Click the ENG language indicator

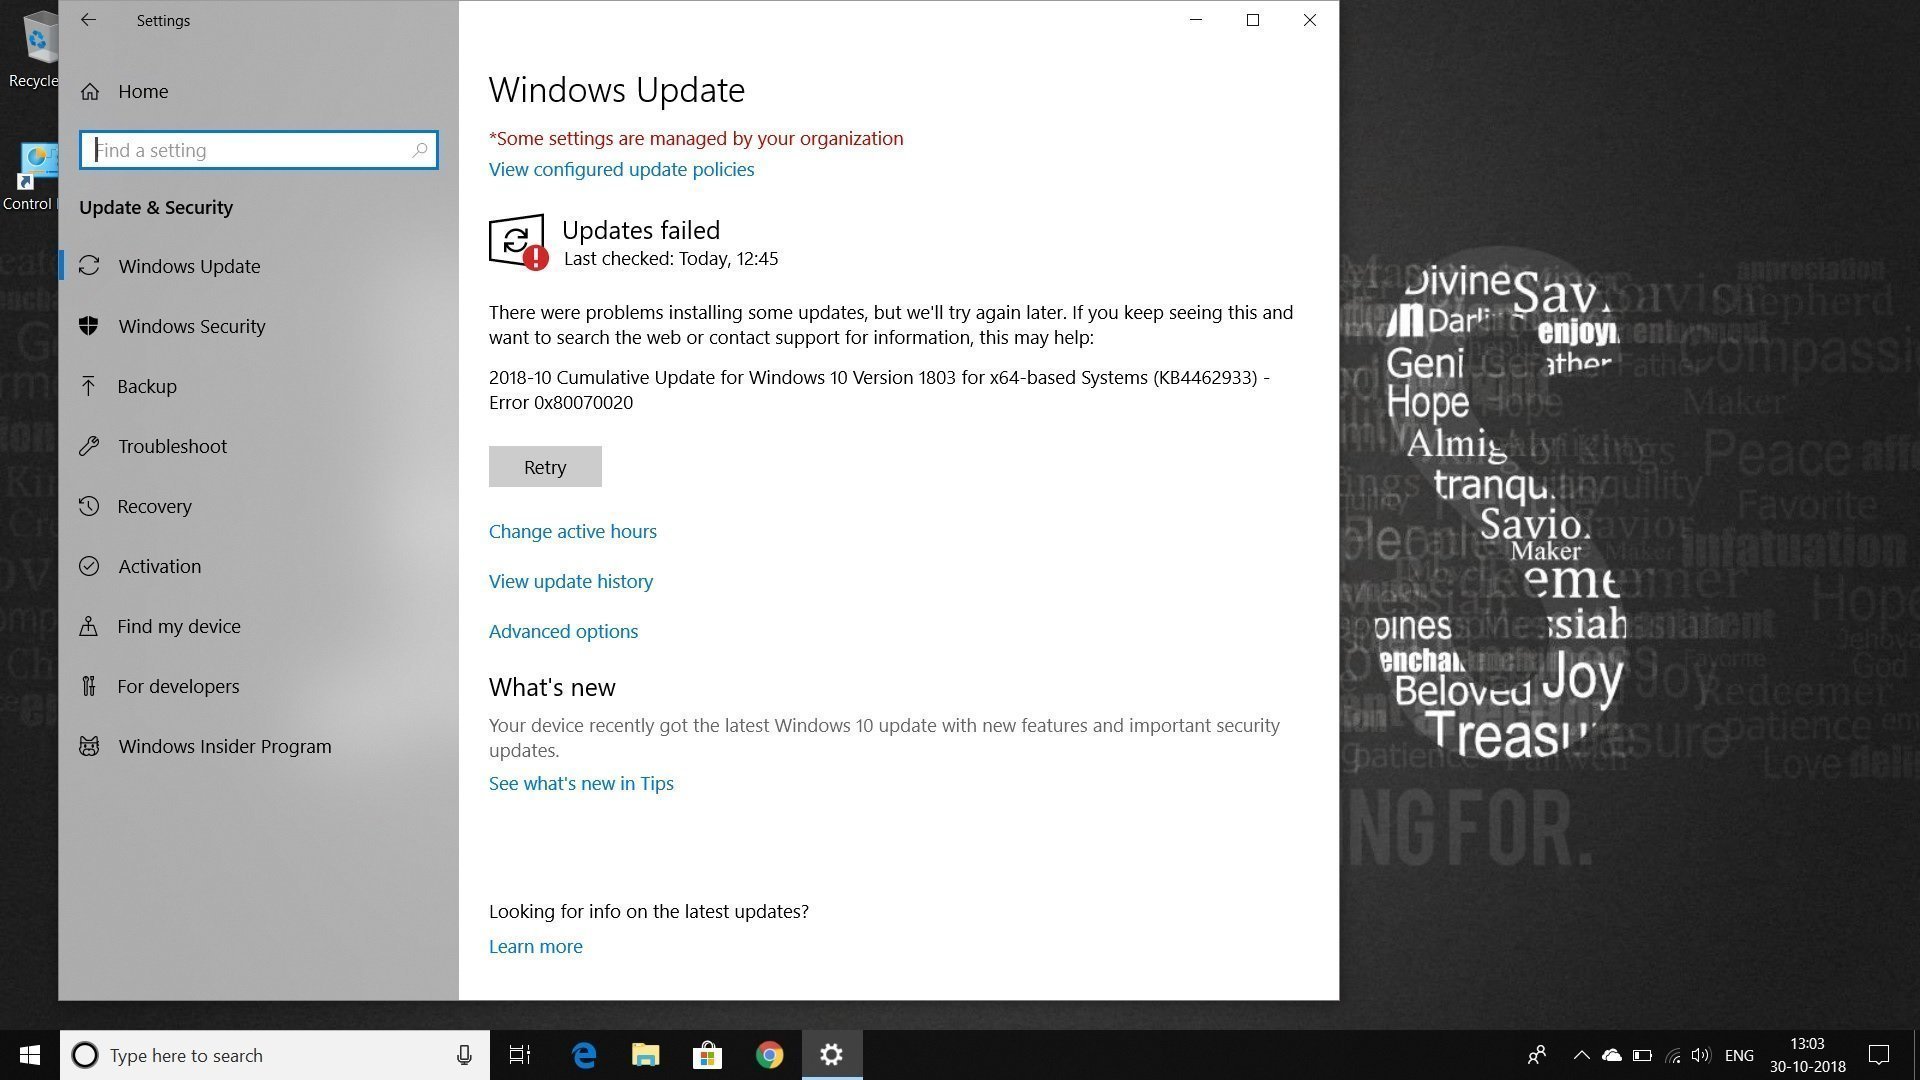[x=1739, y=1055]
